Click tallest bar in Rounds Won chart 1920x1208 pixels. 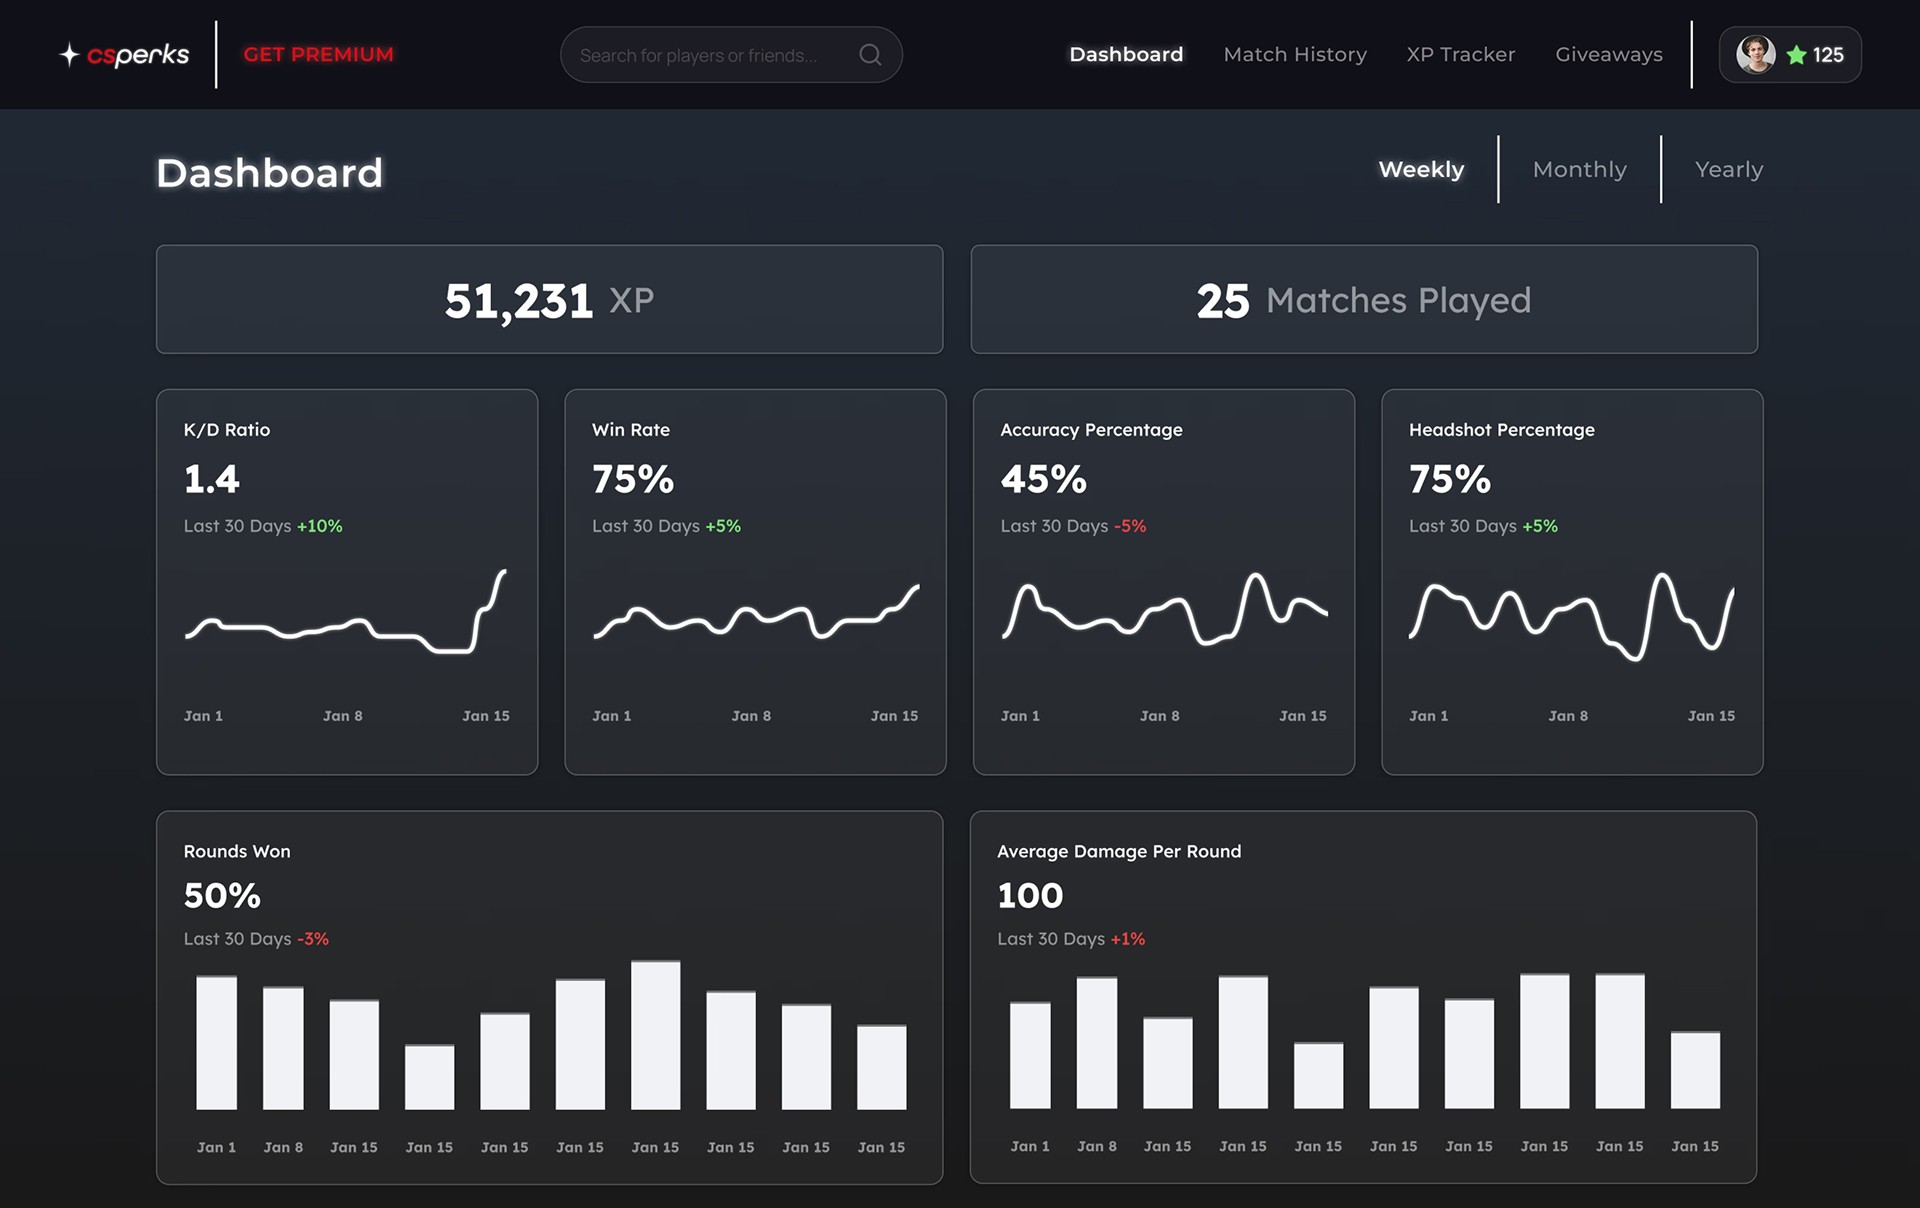pyautogui.click(x=655, y=1035)
